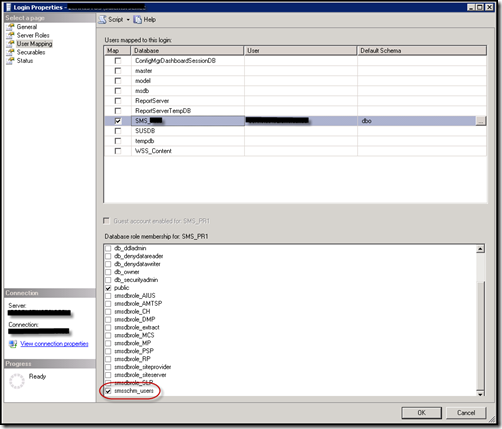
Task: Select the SUSDB database row name
Action: [x=145, y=131]
